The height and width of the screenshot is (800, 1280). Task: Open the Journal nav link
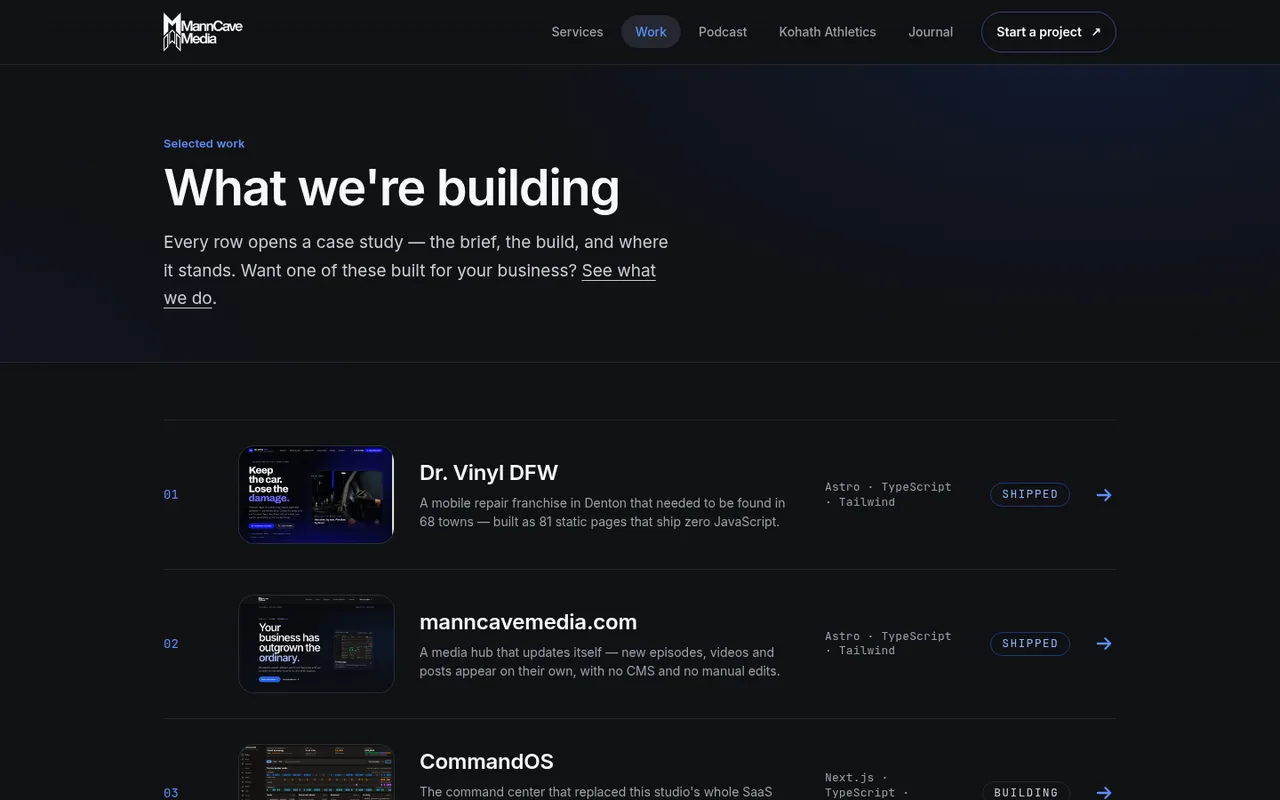(931, 32)
